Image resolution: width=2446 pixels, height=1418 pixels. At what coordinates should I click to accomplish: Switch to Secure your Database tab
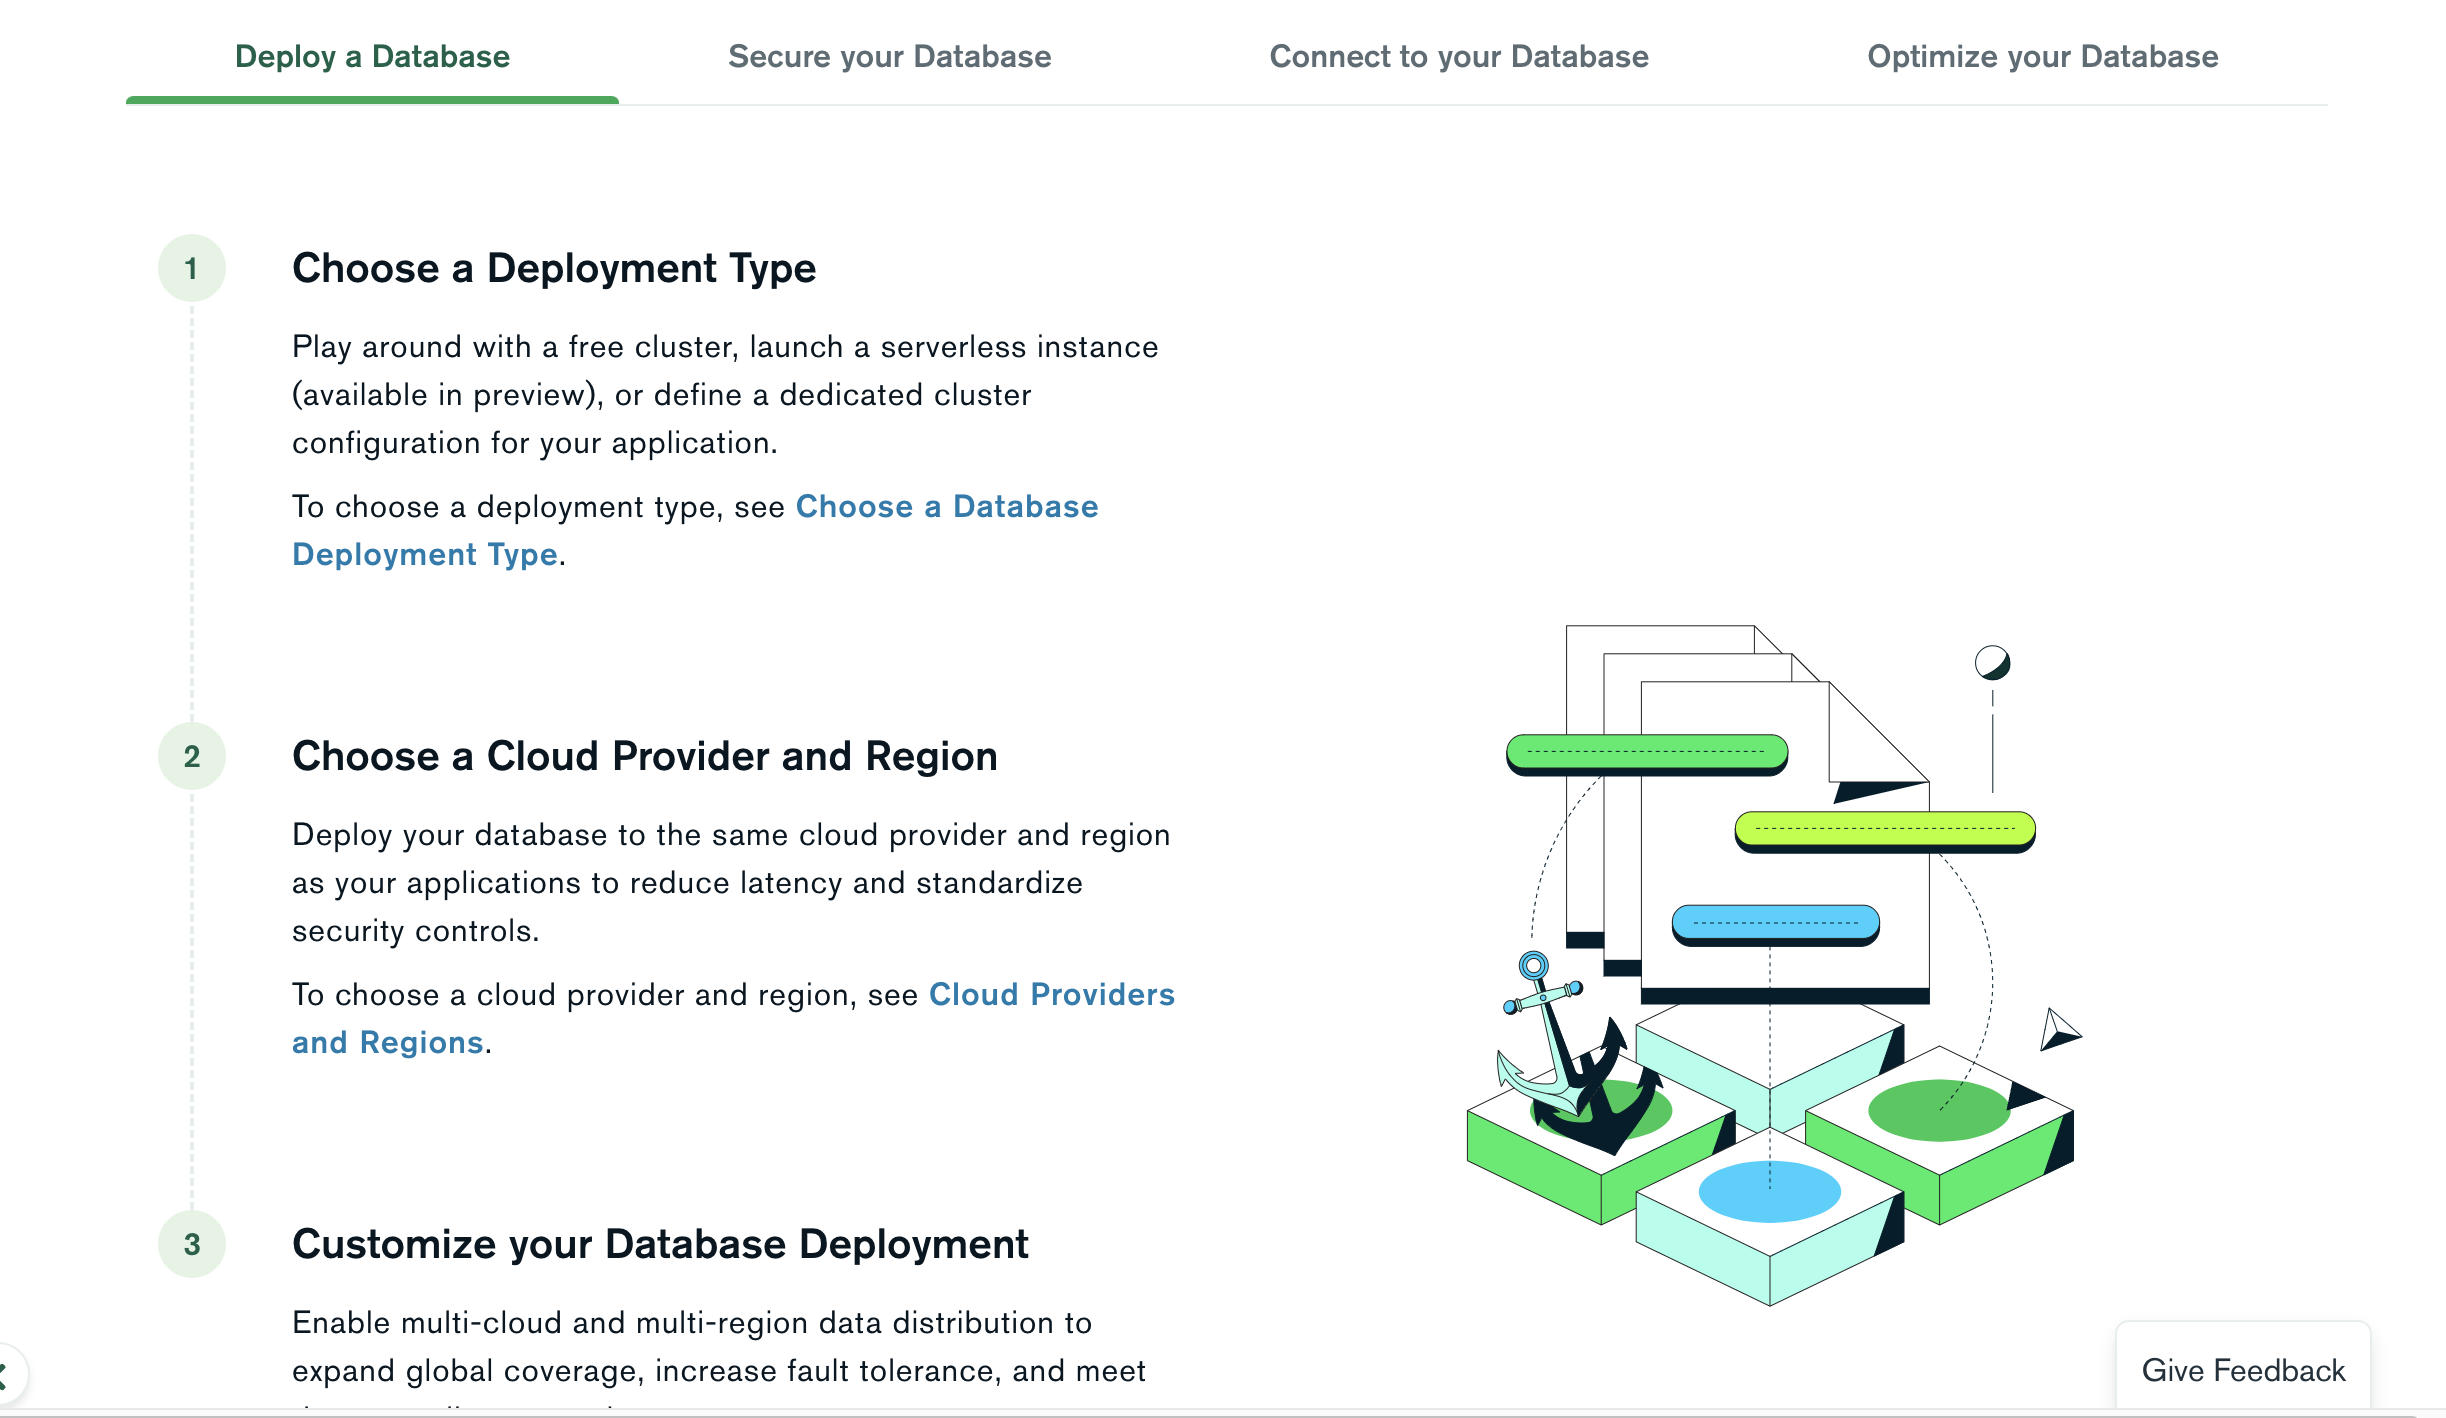tap(889, 57)
